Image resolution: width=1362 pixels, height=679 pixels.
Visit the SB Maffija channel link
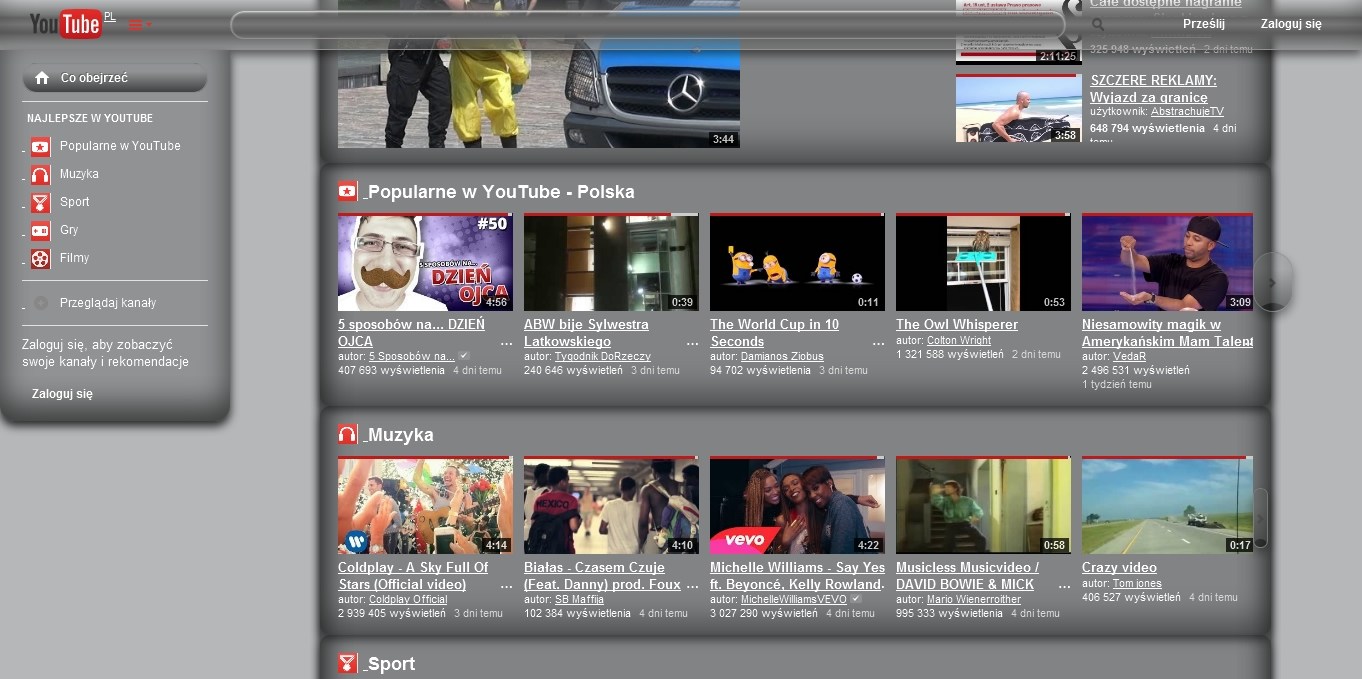click(x=579, y=600)
